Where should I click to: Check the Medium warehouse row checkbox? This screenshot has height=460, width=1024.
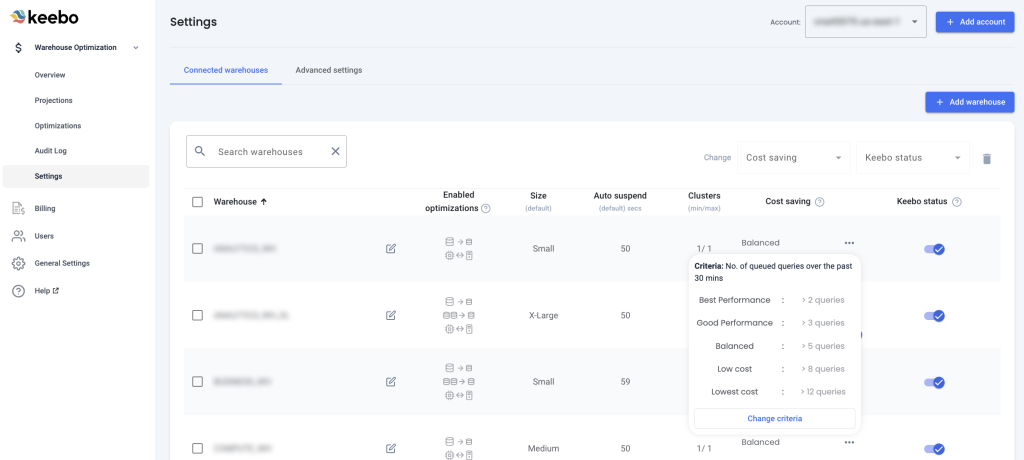(x=197, y=448)
